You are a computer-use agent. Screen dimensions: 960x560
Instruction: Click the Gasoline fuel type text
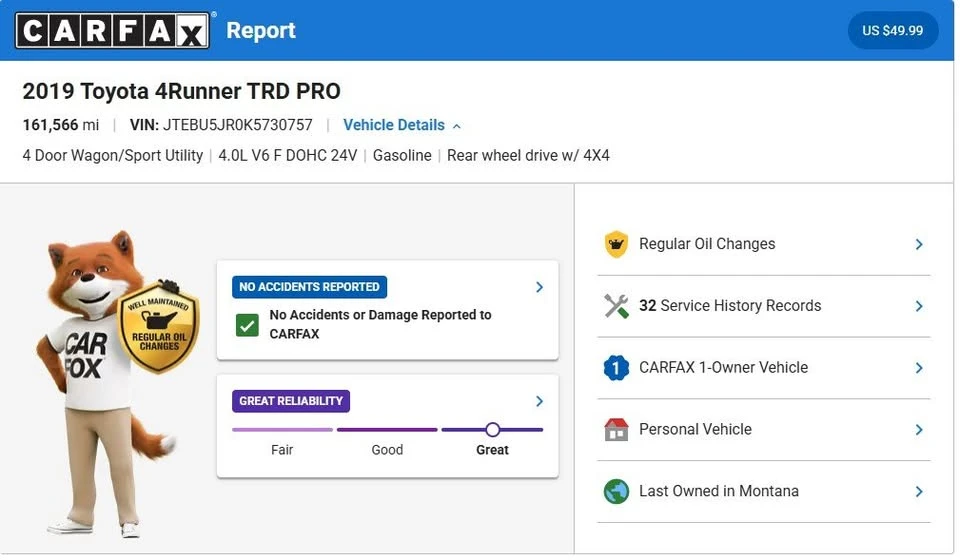(x=402, y=155)
